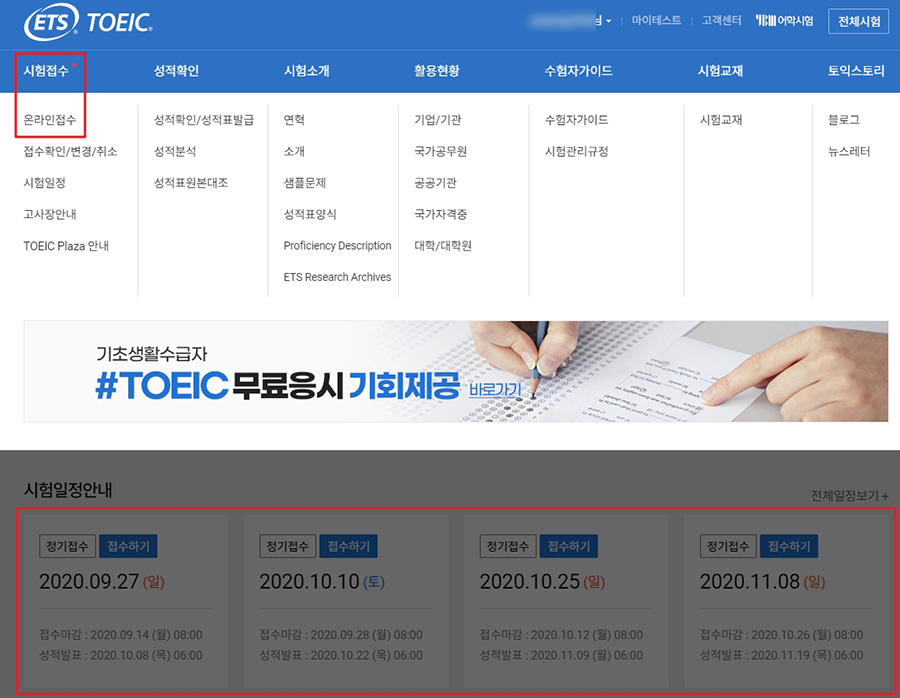Select the 시험접수 main menu
The width and height of the screenshot is (900, 698).
(x=46, y=71)
